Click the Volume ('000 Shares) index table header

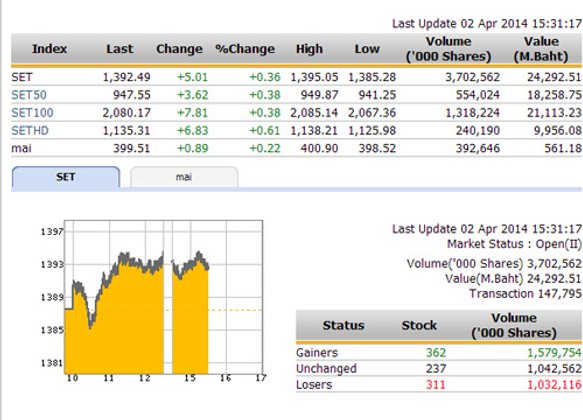[x=449, y=49]
